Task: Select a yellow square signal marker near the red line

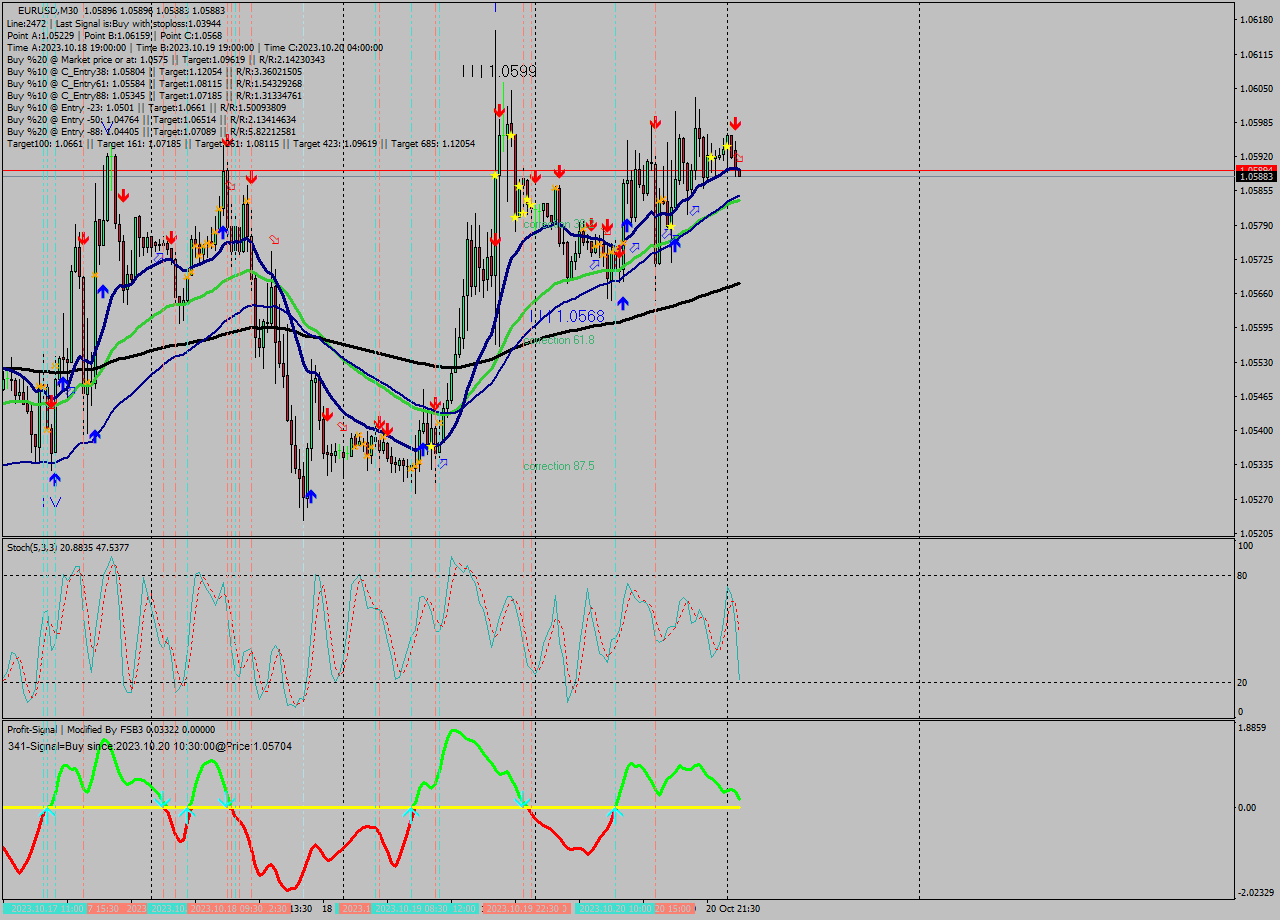Action: (x=497, y=173)
